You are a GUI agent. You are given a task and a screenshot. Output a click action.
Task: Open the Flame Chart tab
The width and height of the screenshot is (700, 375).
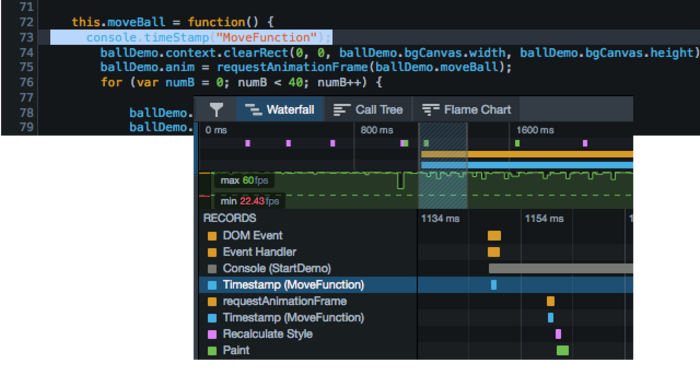pyautogui.click(x=466, y=110)
